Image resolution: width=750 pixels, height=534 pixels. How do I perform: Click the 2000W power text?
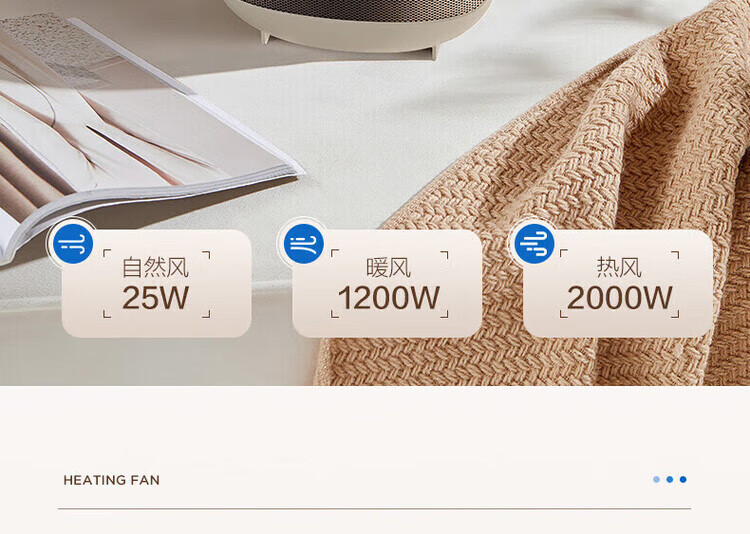[619, 298]
